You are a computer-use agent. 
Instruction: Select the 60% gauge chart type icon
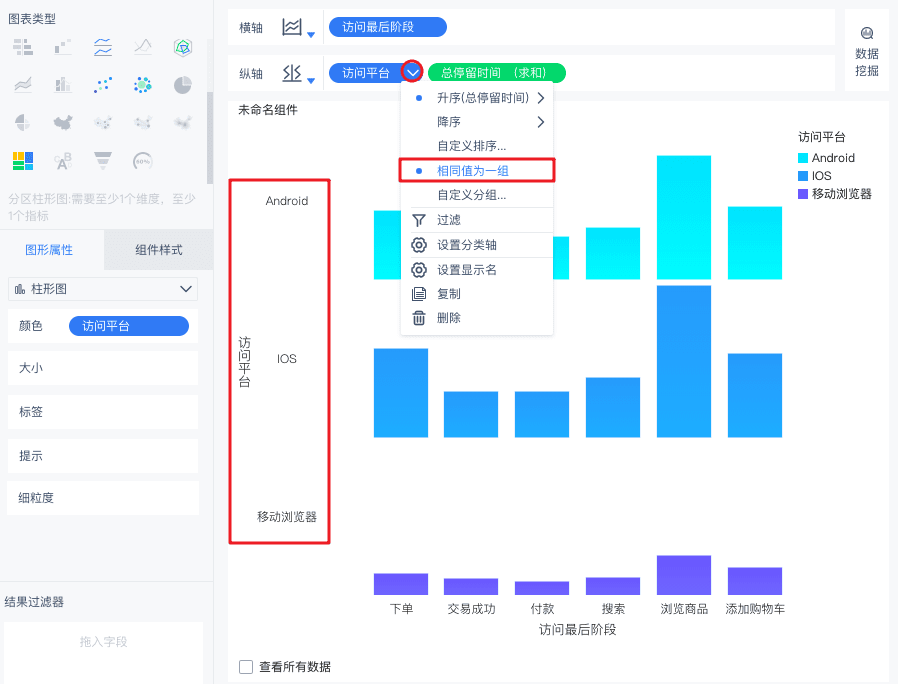click(x=143, y=161)
